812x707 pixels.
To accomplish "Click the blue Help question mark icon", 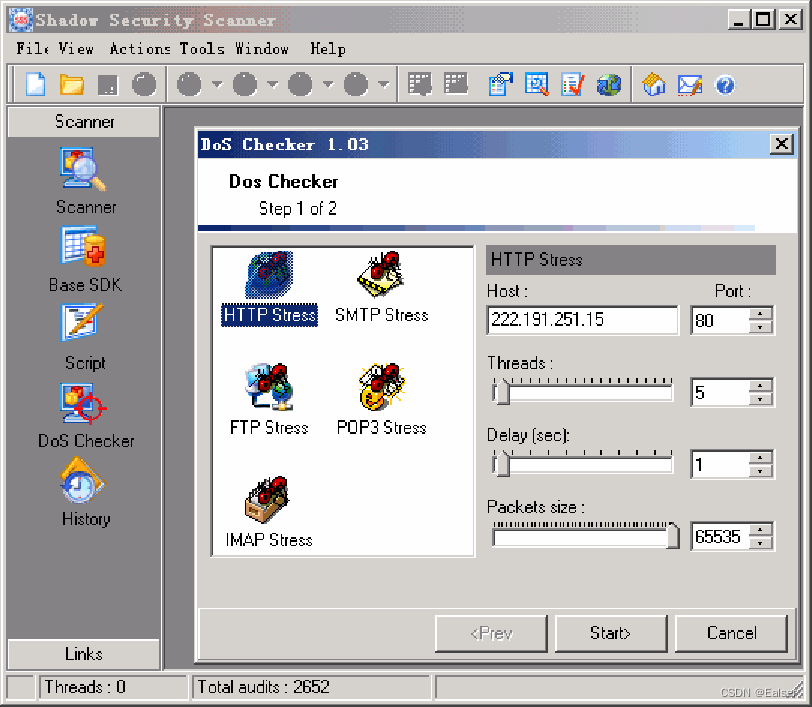I will tap(724, 85).
